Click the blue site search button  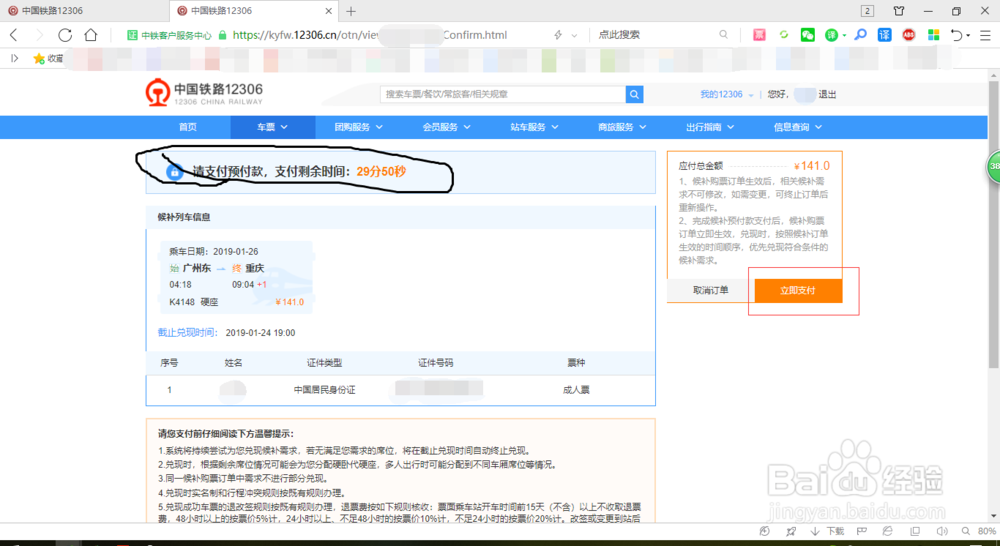tap(635, 94)
